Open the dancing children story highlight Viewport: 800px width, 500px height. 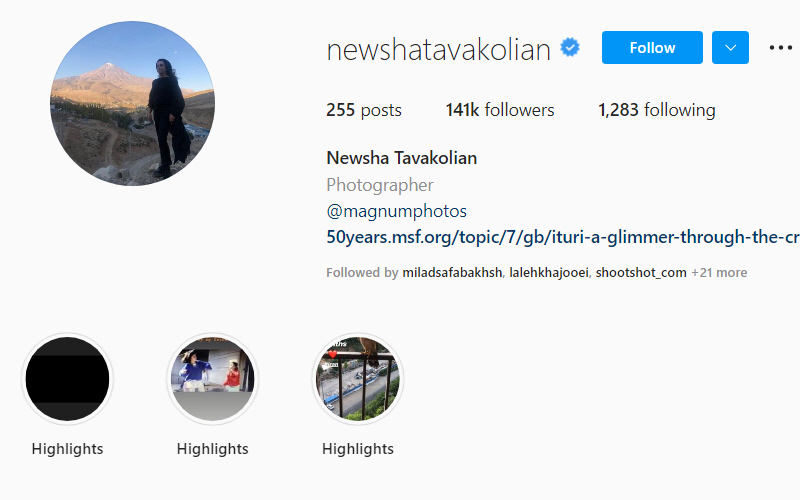point(212,379)
